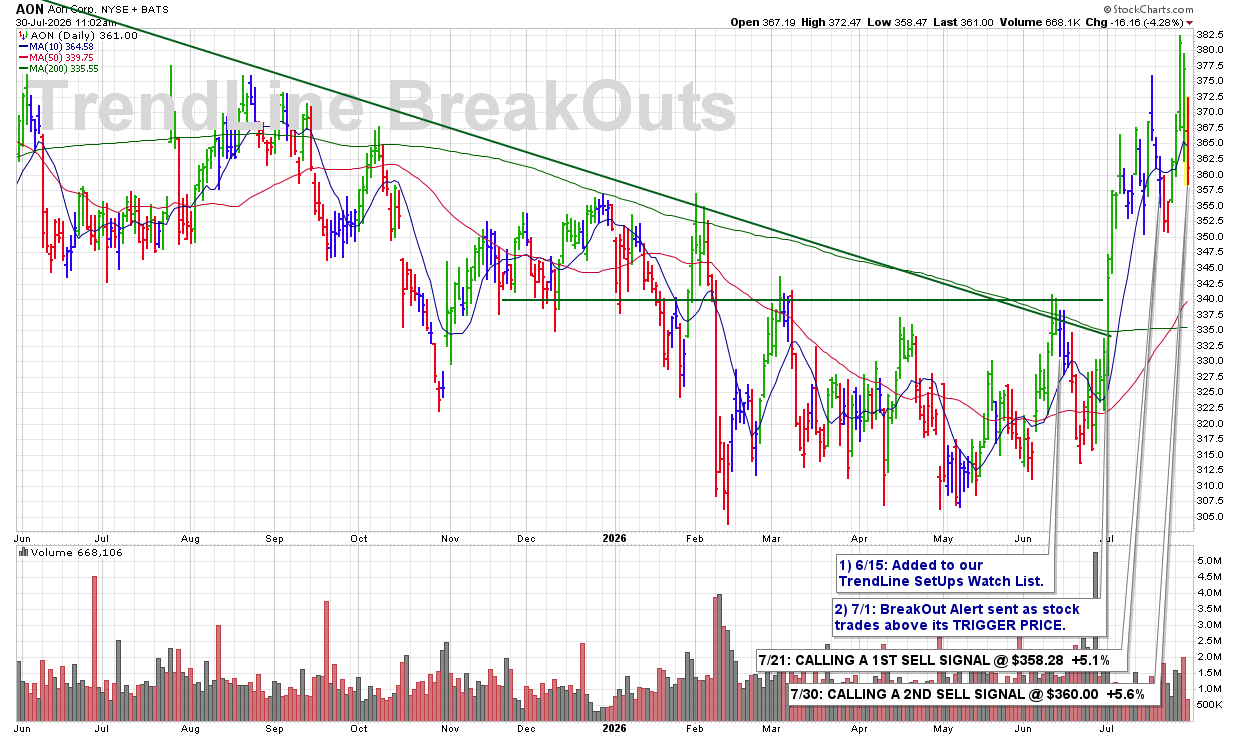
Task: Click the Feb month label under price chart
Action: point(694,537)
